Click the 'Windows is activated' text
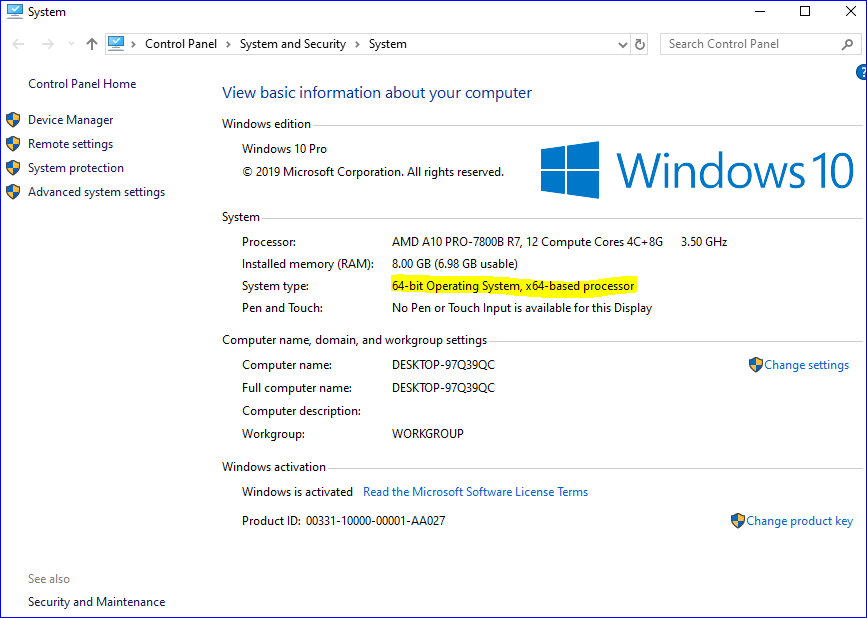 [x=297, y=492]
